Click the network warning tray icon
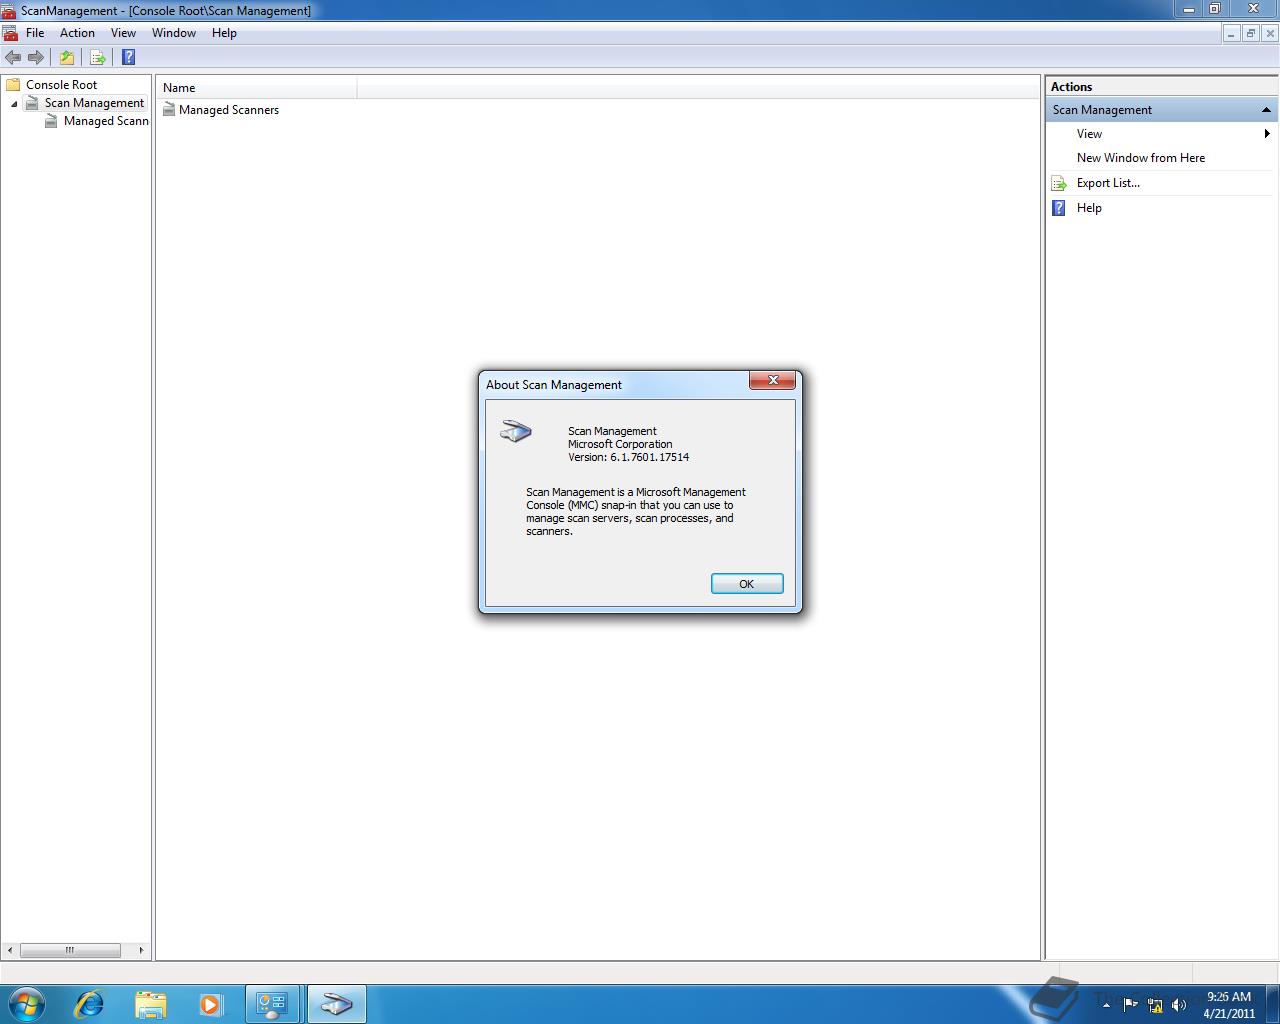 click(x=1155, y=1004)
